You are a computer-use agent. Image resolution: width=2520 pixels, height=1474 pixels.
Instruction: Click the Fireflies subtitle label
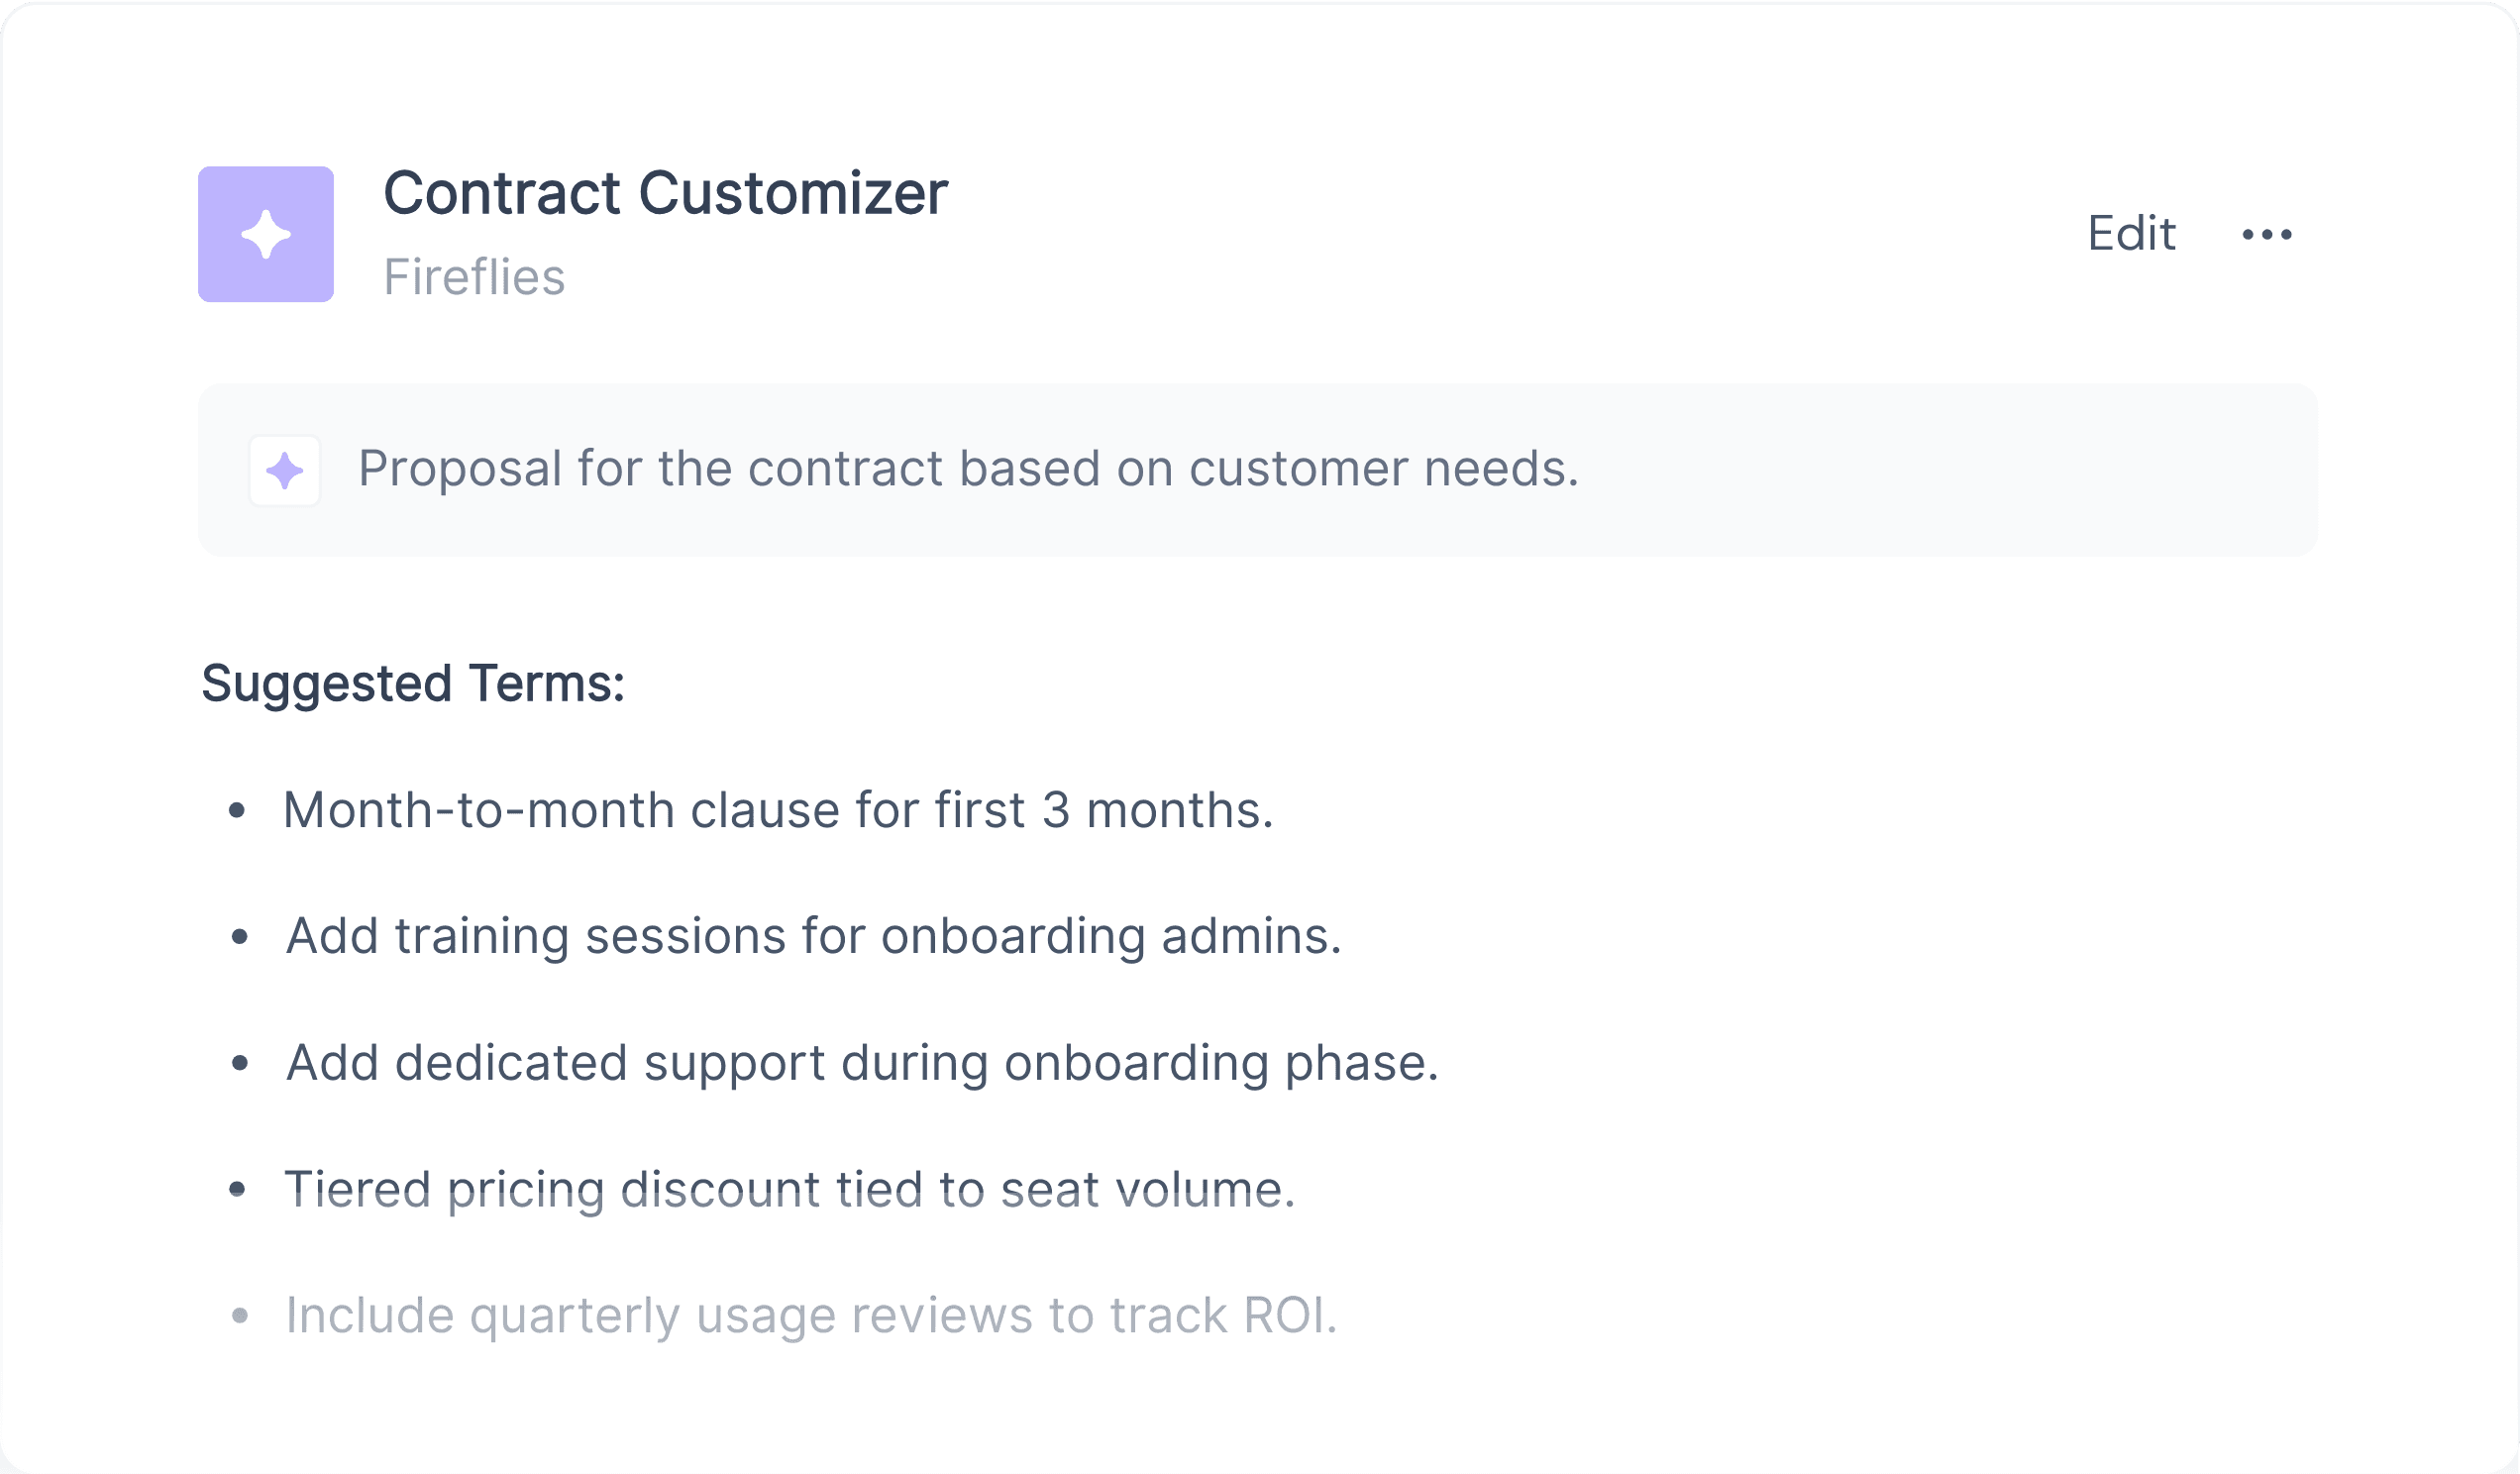click(x=474, y=277)
